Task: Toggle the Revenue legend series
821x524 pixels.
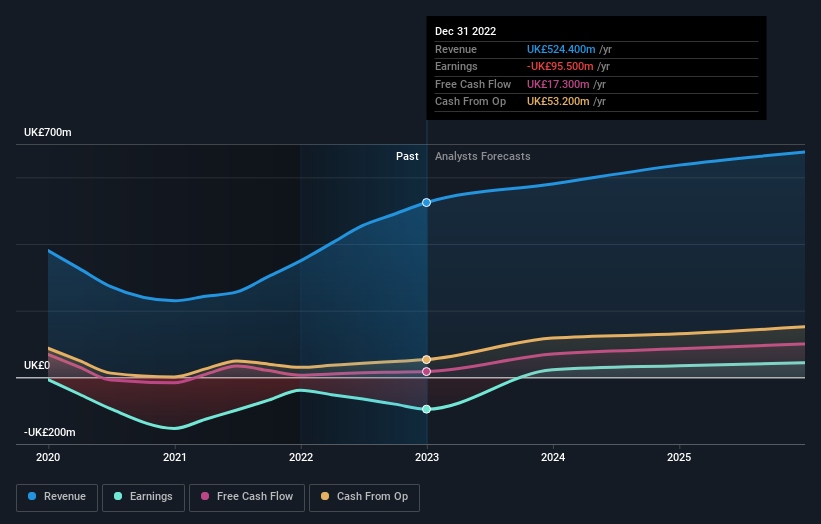Action: (x=57, y=497)
